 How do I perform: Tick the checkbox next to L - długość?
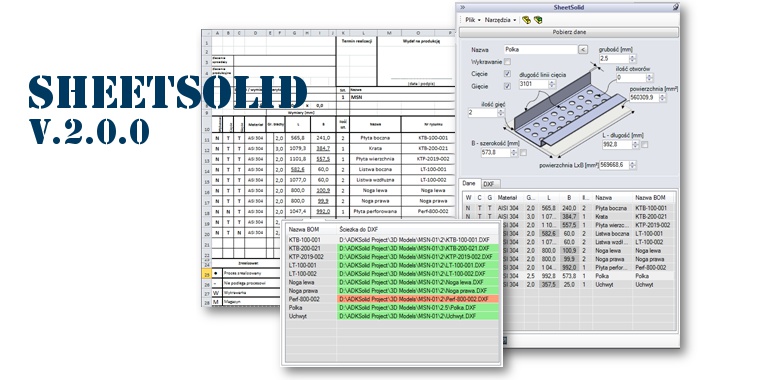644,144
